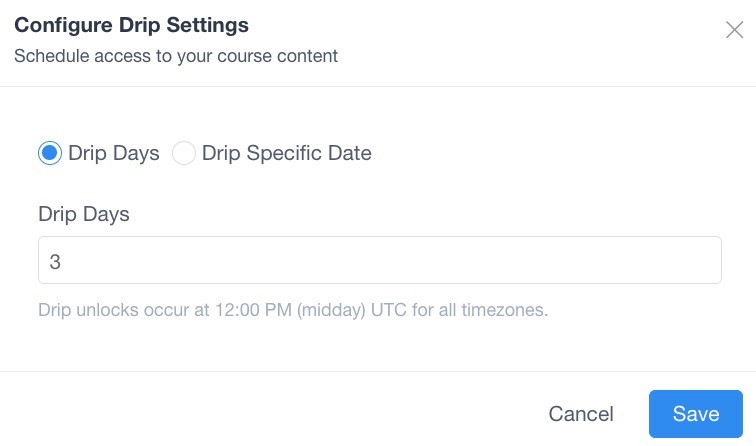
Task: Click the value 3 in the input
Action: [x=55, y=261]
